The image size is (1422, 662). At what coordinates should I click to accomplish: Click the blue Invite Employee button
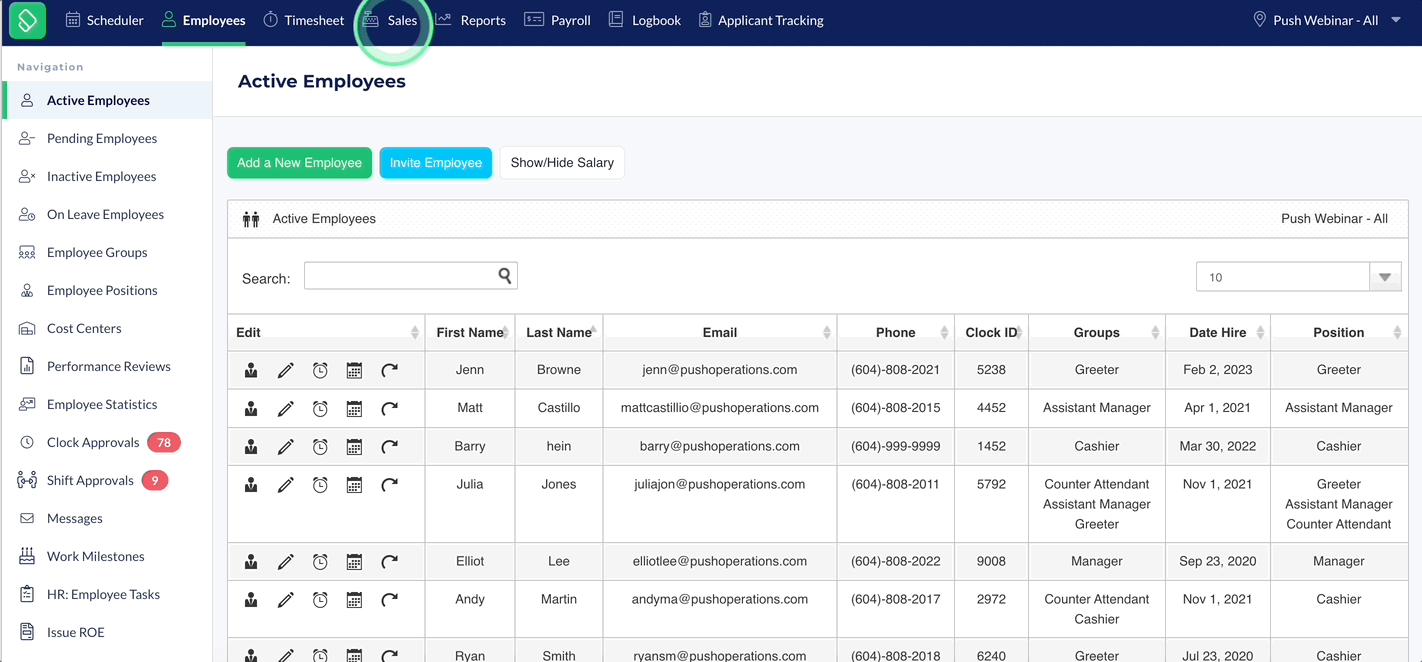click(436, 163)
